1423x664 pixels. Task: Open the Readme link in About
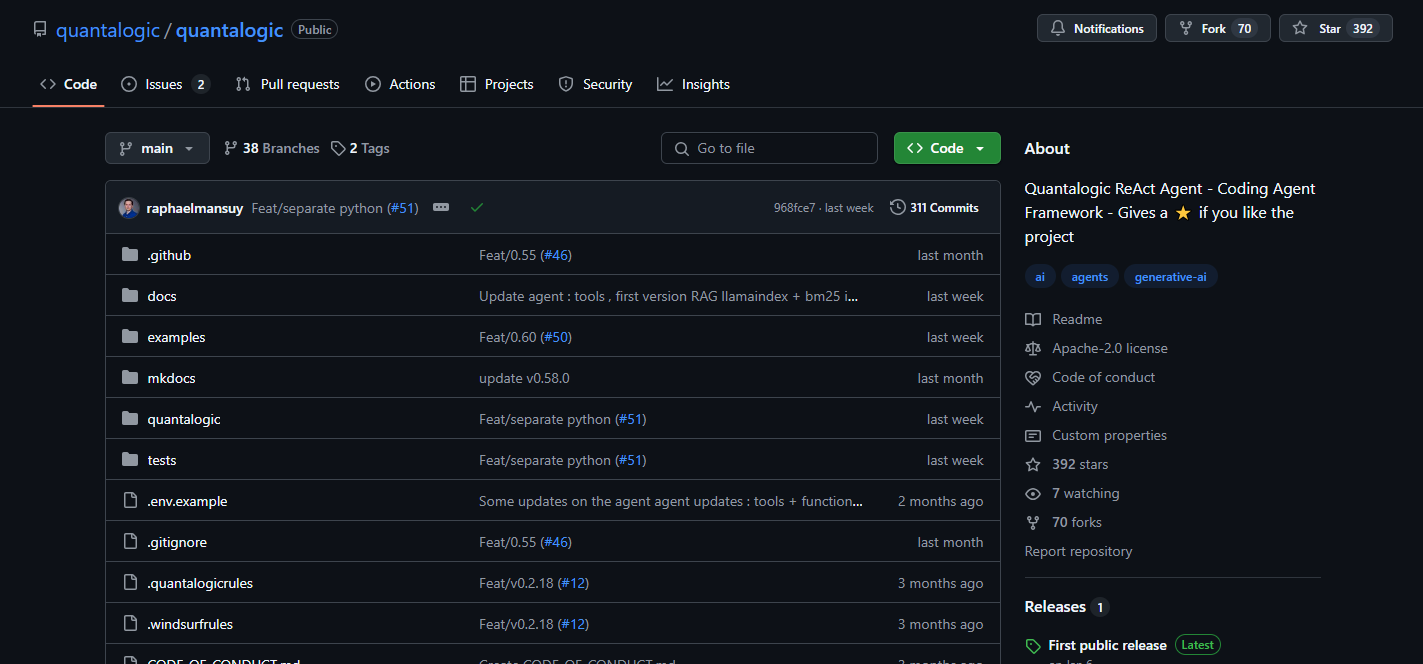pos(1077,320)
